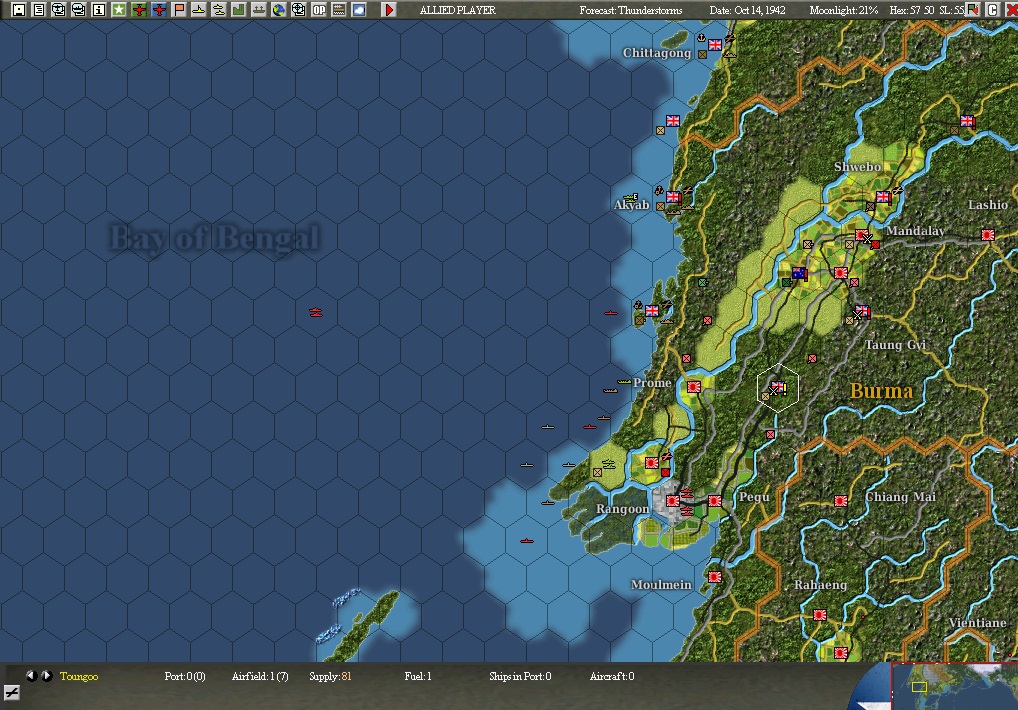
Task: Select the Japanese unit near Lashio
Action: coord(987,235)
